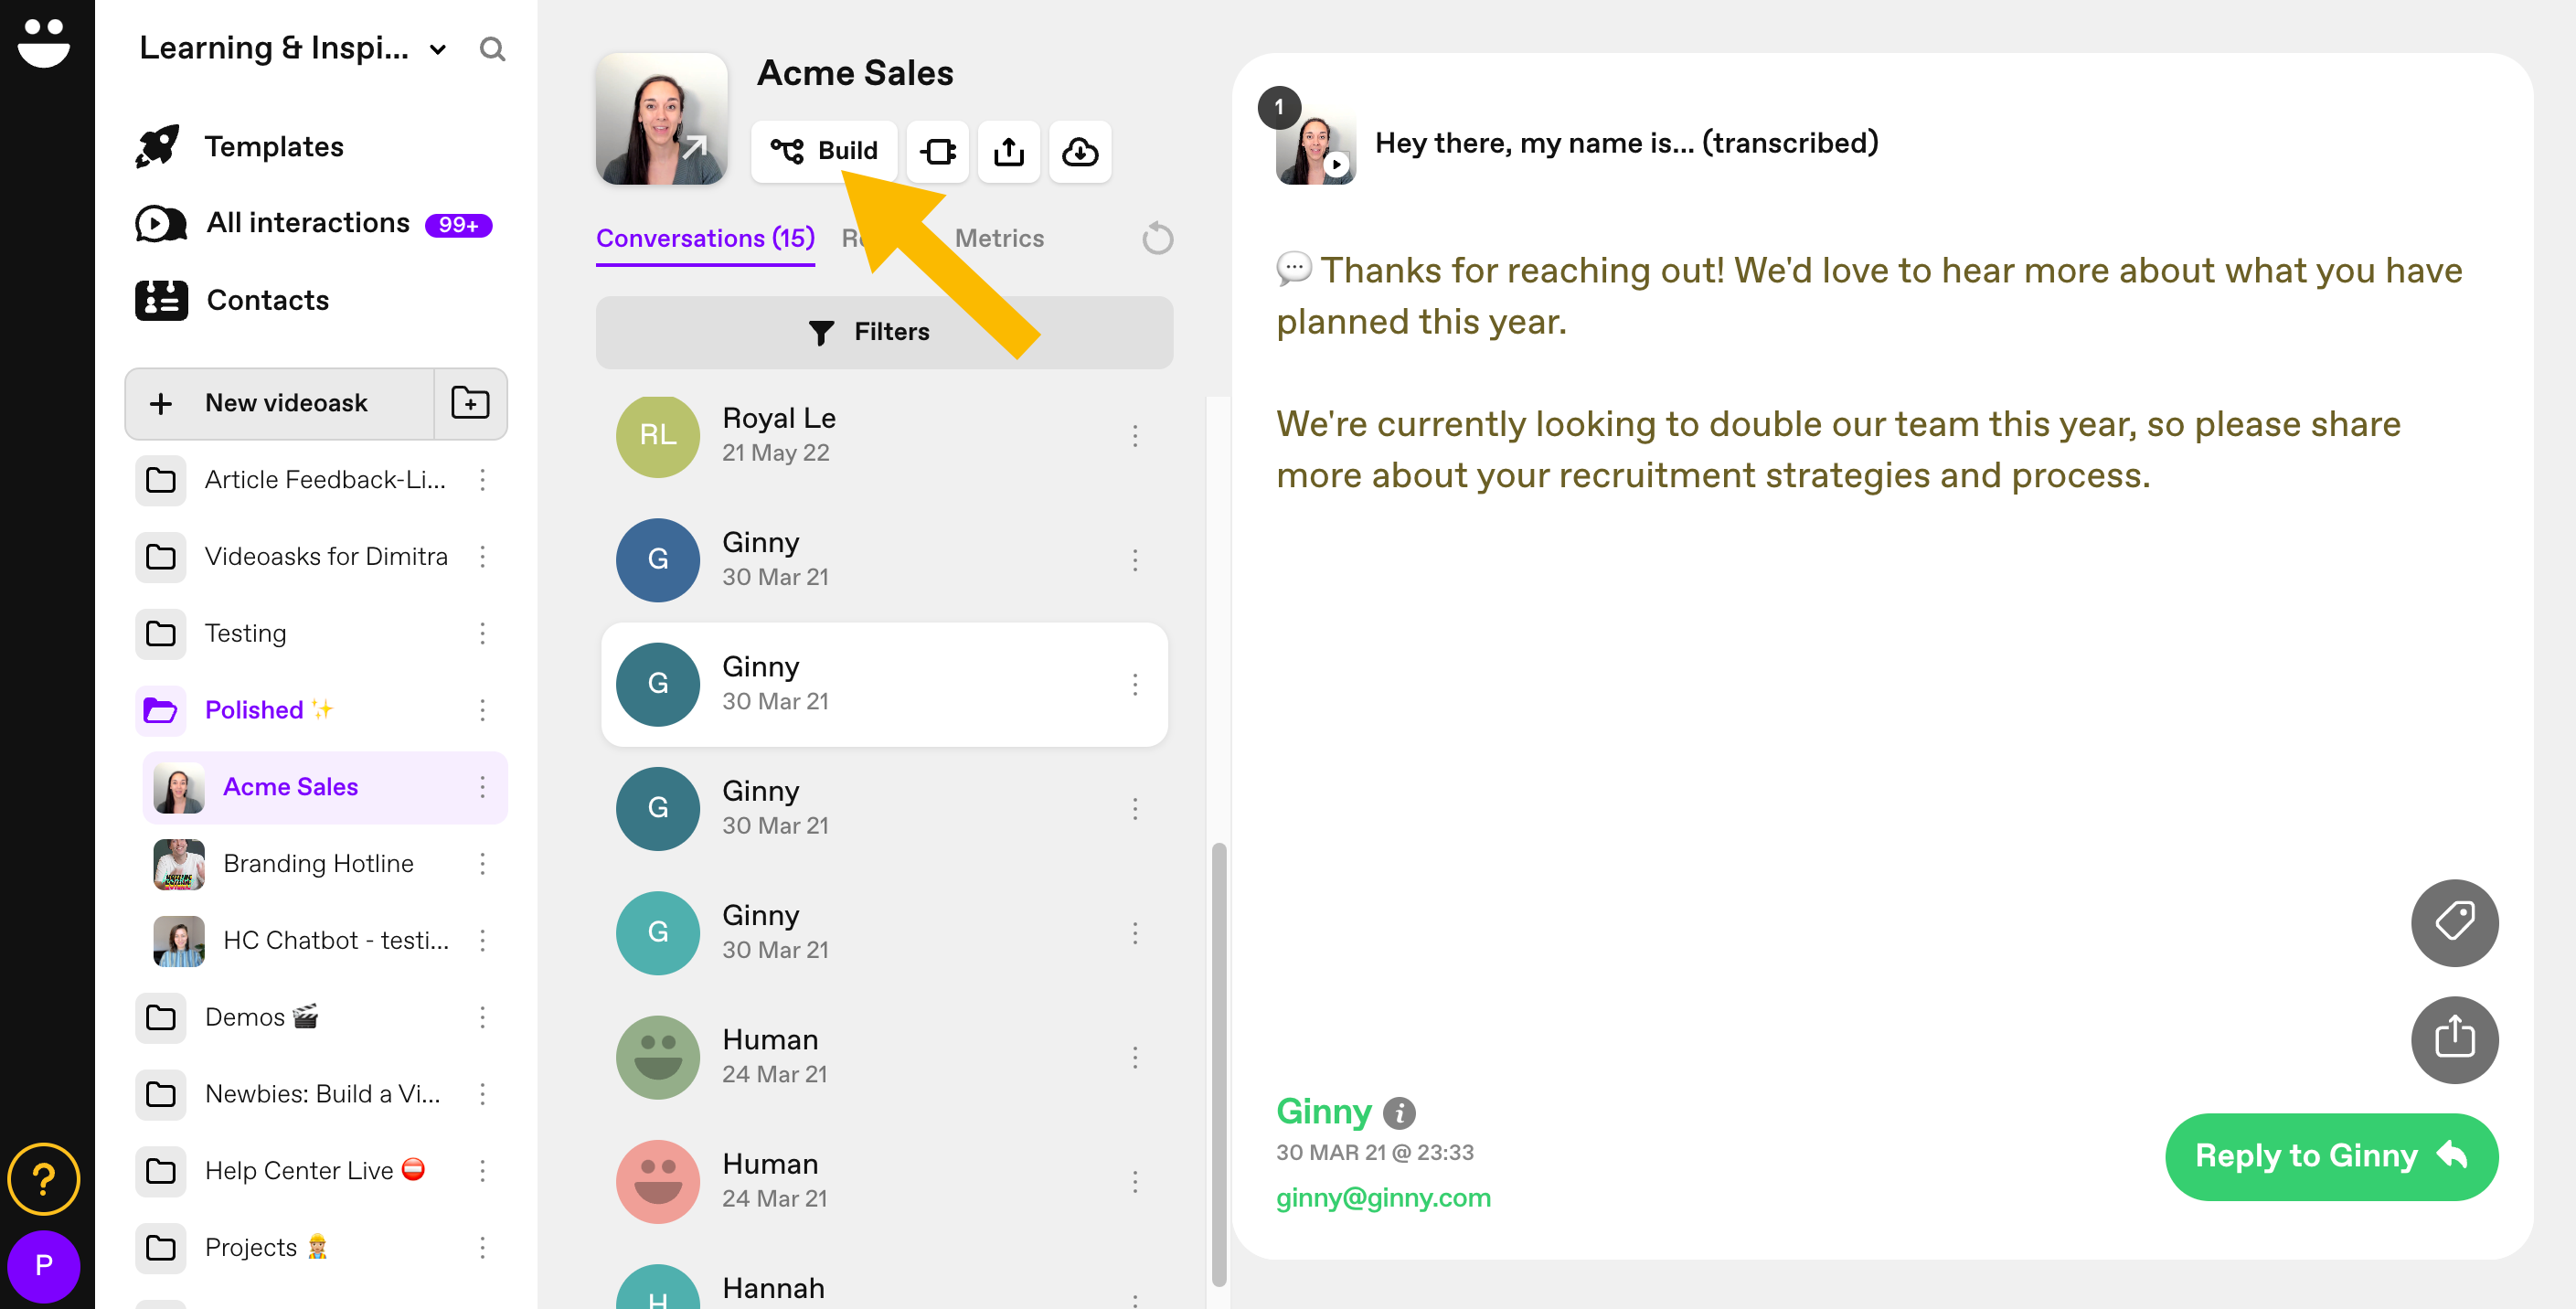Click the ginny@ginny.com email link
The height and width of the screenshot is (1309, 2576).
[1383, 1198]
